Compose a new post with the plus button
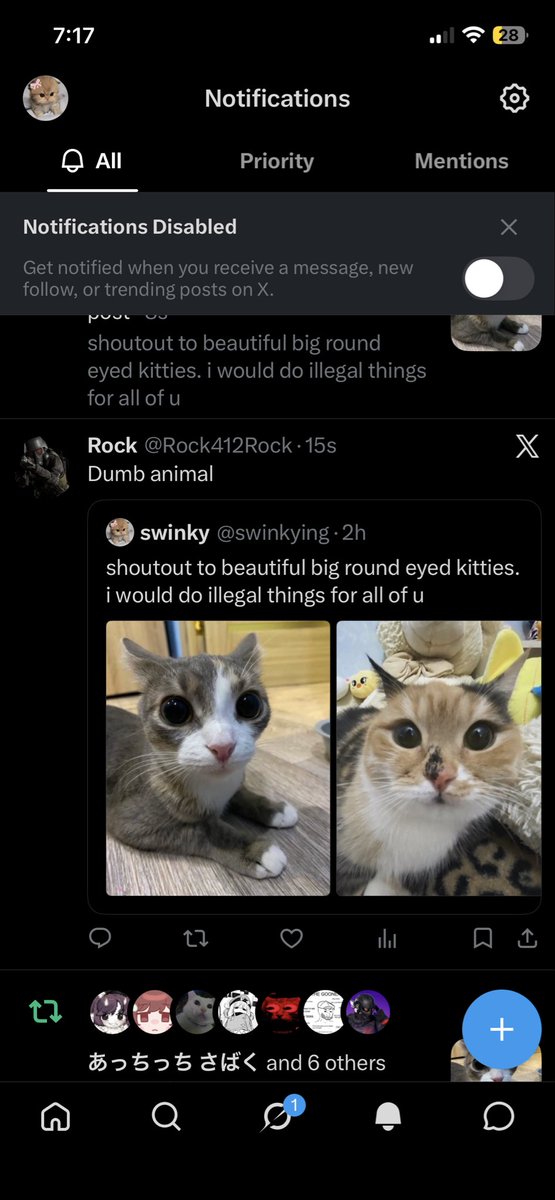 [502, 1030]
